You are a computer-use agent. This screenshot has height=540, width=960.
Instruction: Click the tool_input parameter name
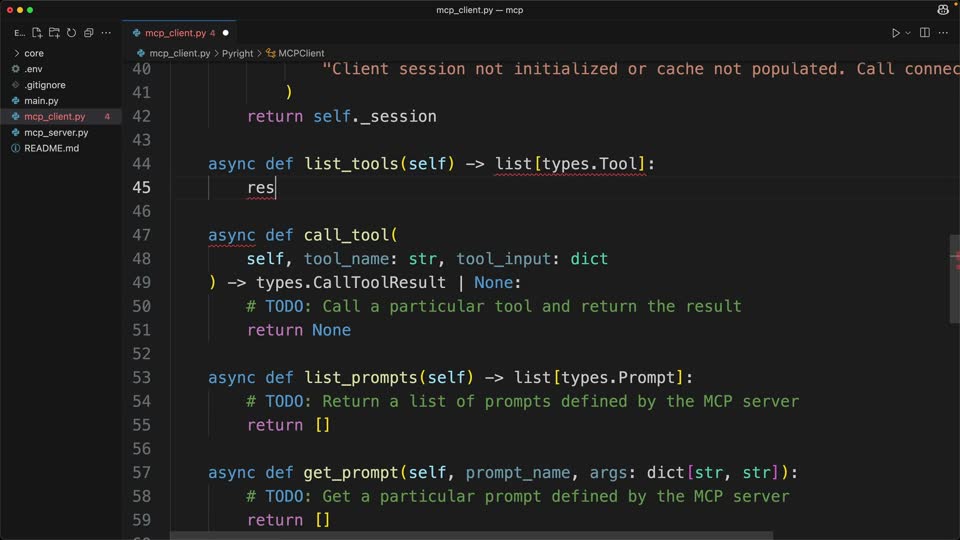(503, 259)
